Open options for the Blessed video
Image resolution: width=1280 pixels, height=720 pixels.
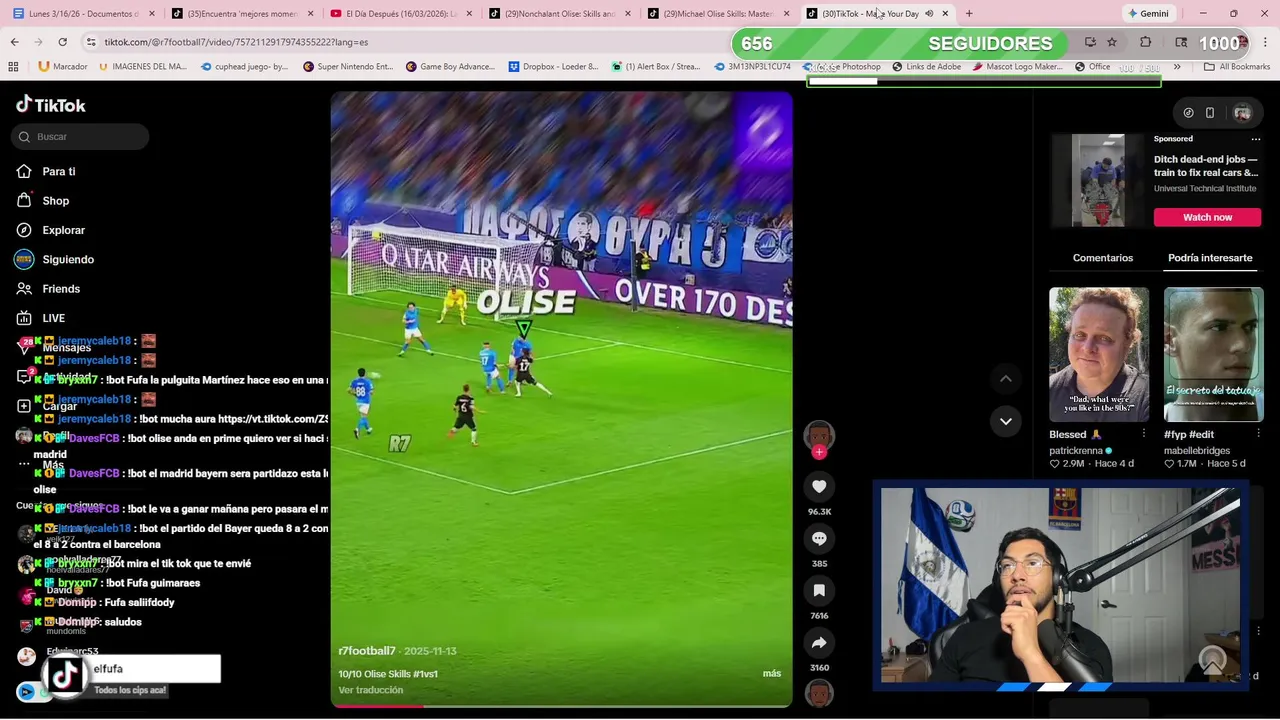point(1144,434)
